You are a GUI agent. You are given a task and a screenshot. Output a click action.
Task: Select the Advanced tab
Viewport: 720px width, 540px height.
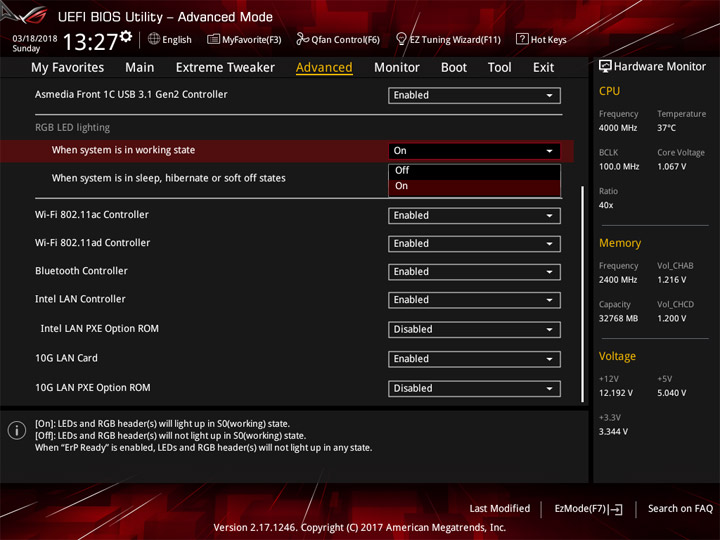324,68
